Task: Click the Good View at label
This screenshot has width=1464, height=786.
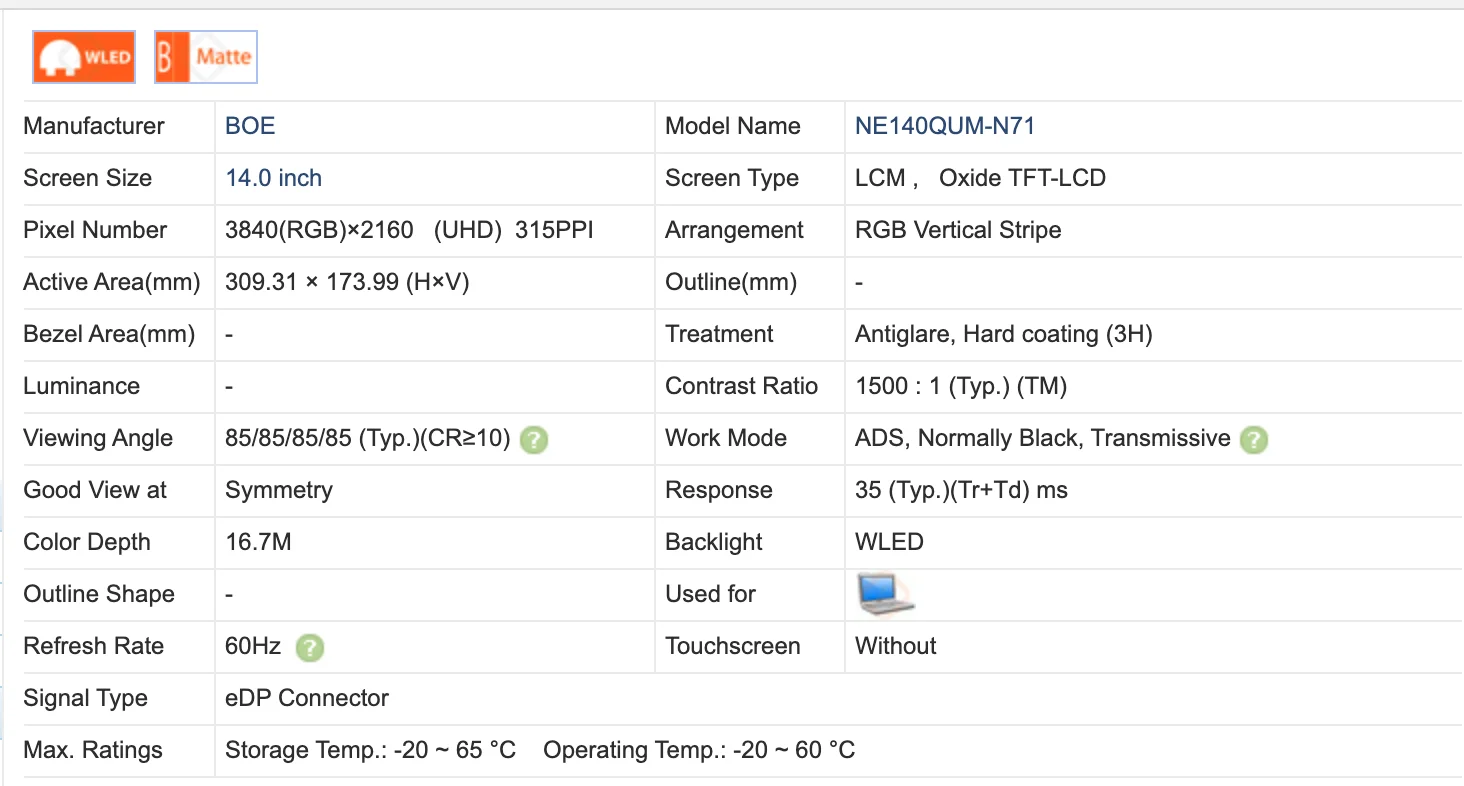Action: click(95, 490)
